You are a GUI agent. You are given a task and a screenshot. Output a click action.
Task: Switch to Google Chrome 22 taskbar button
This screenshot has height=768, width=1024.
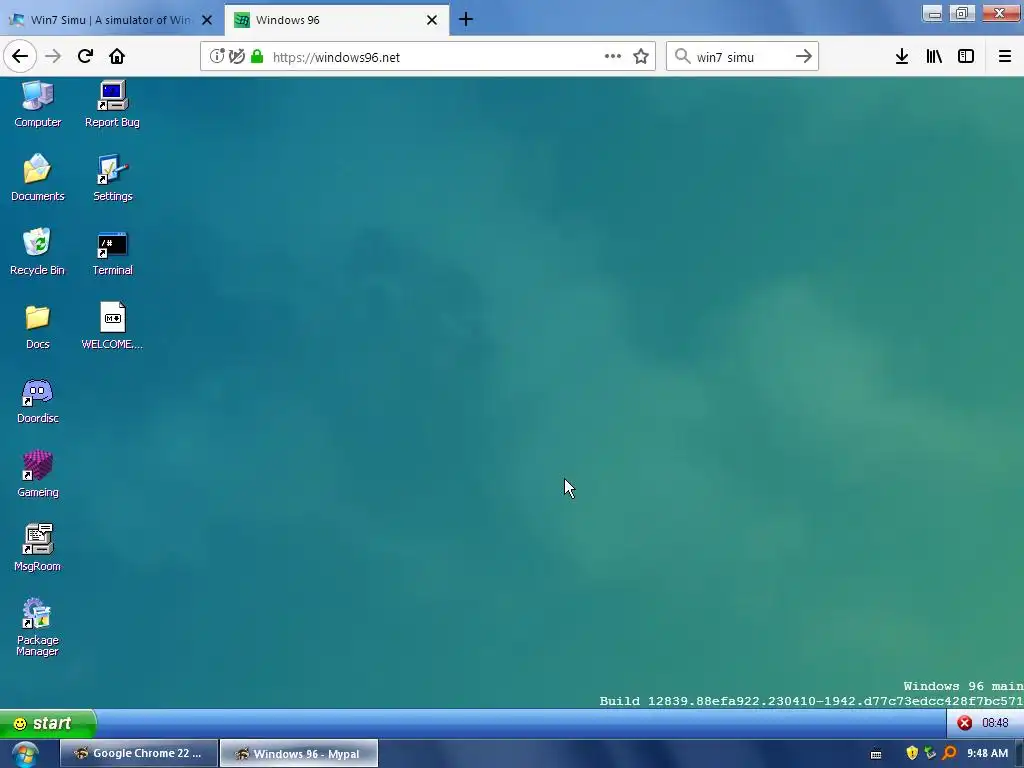coord(139,753)
